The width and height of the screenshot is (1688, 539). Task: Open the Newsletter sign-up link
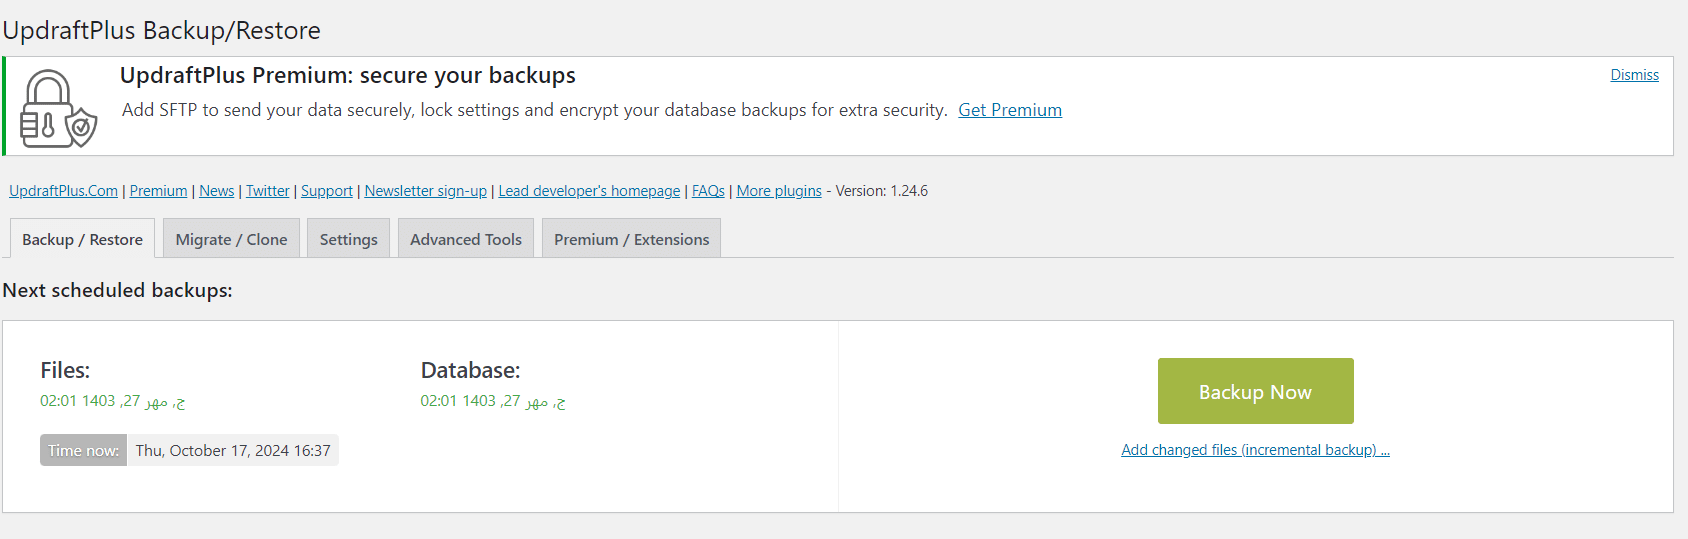coord(426,191)
